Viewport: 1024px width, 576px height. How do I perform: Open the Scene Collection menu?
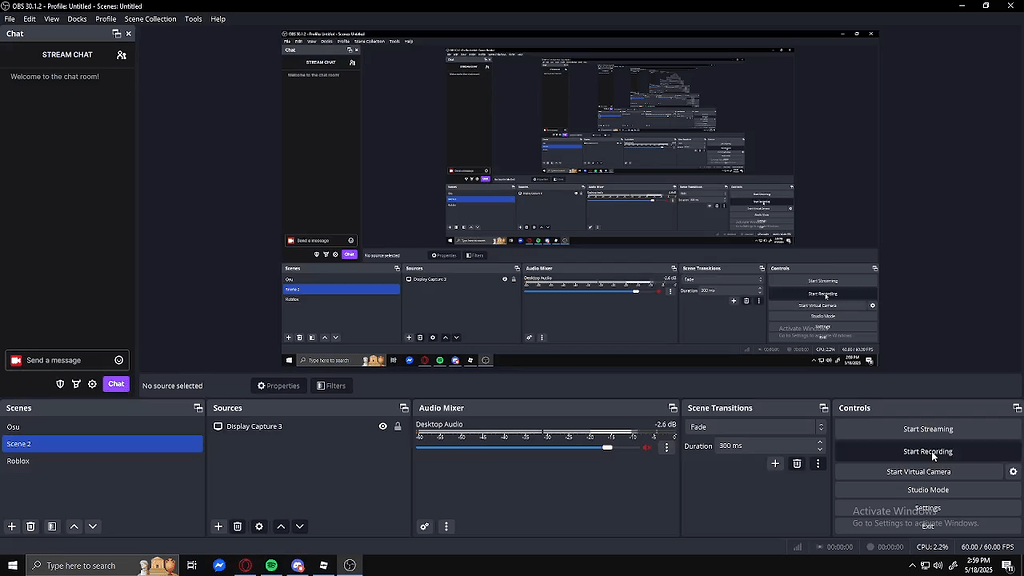tap(150, 19)
